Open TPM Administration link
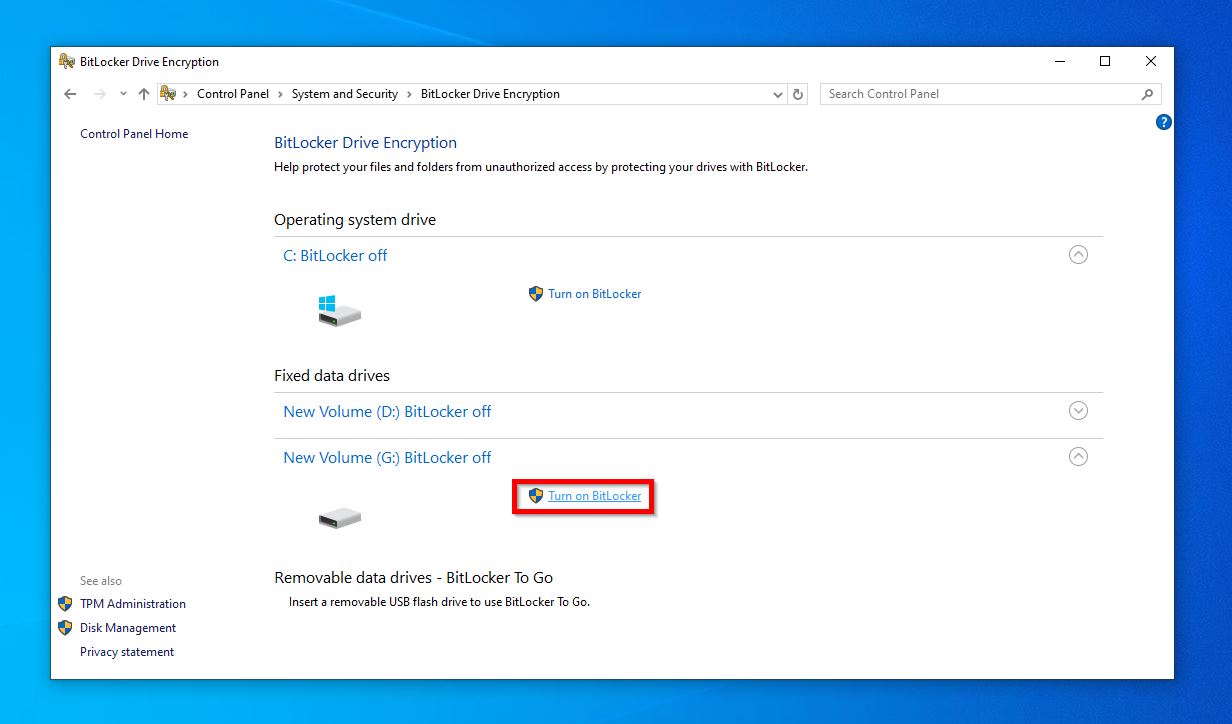1232x724 pixels. 133,604
